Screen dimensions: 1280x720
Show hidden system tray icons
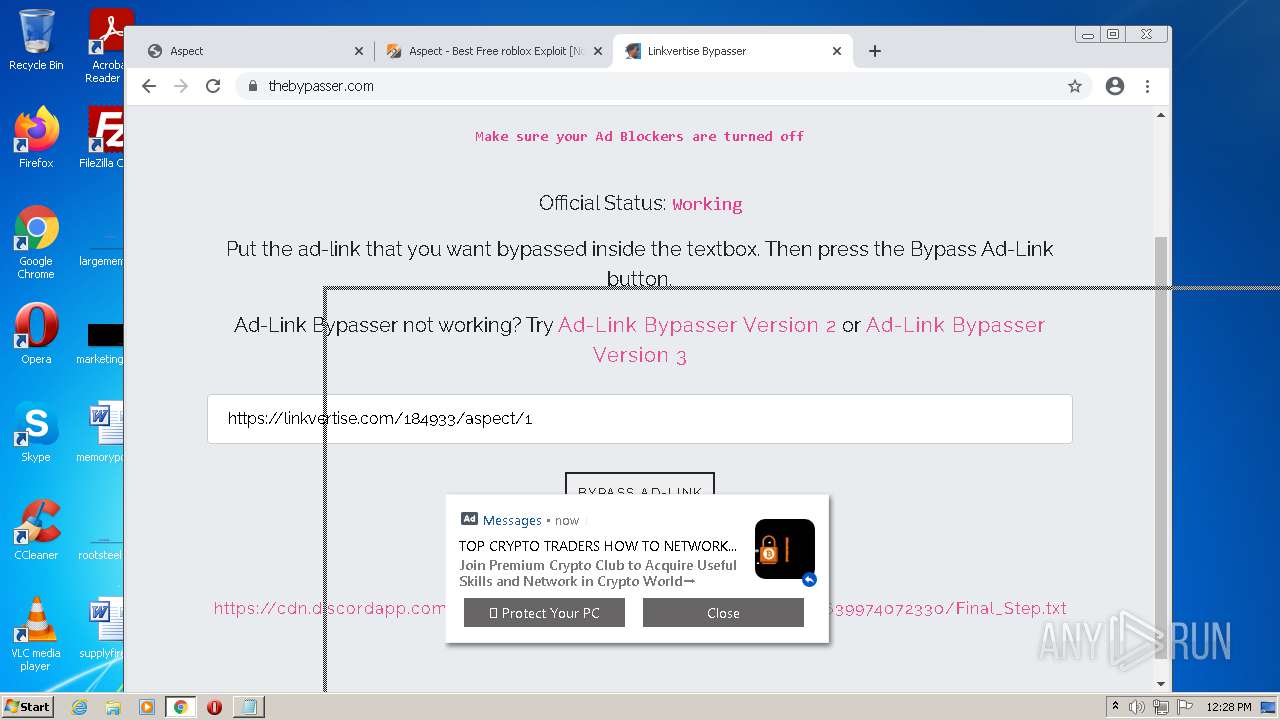[x=1116, y=707]
